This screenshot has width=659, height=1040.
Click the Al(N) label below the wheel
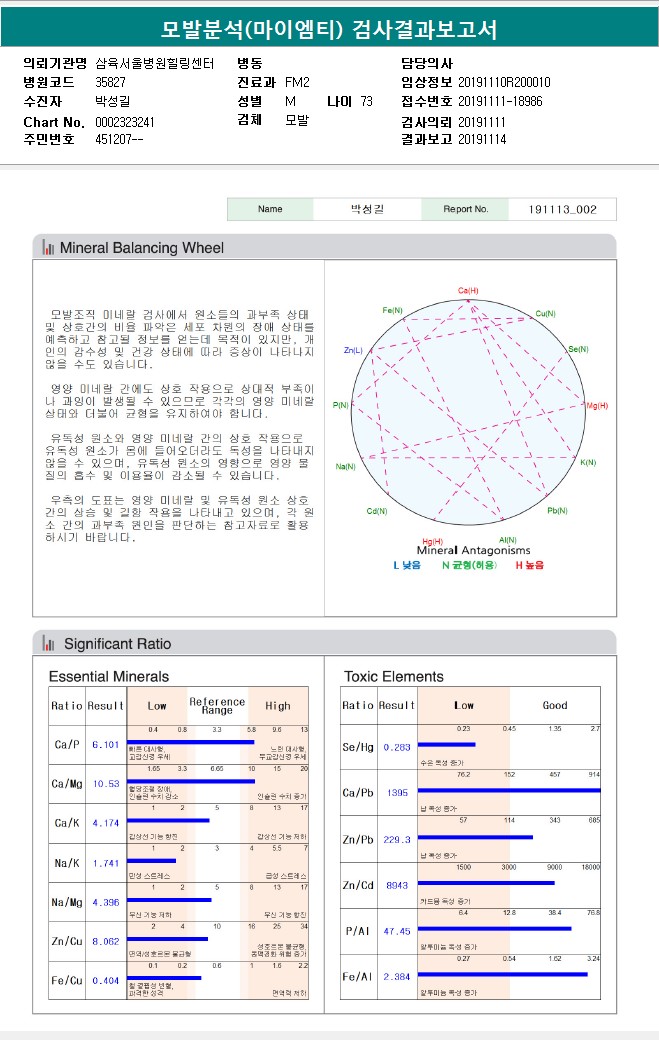(508, 540)
